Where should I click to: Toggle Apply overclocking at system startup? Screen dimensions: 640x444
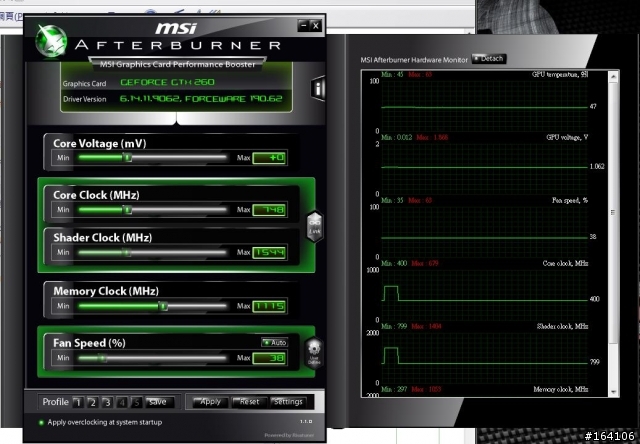[x=100, y=422]
